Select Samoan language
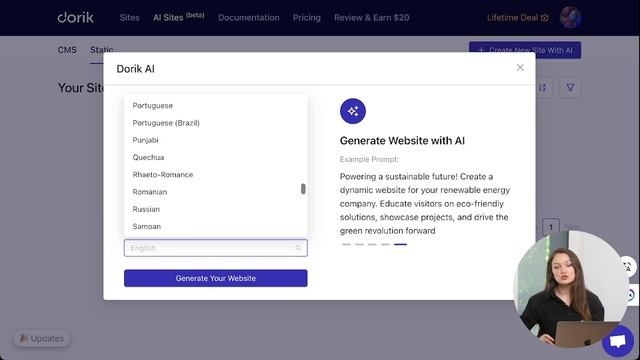This screenshot has height=360, width=640. point(216,226)
